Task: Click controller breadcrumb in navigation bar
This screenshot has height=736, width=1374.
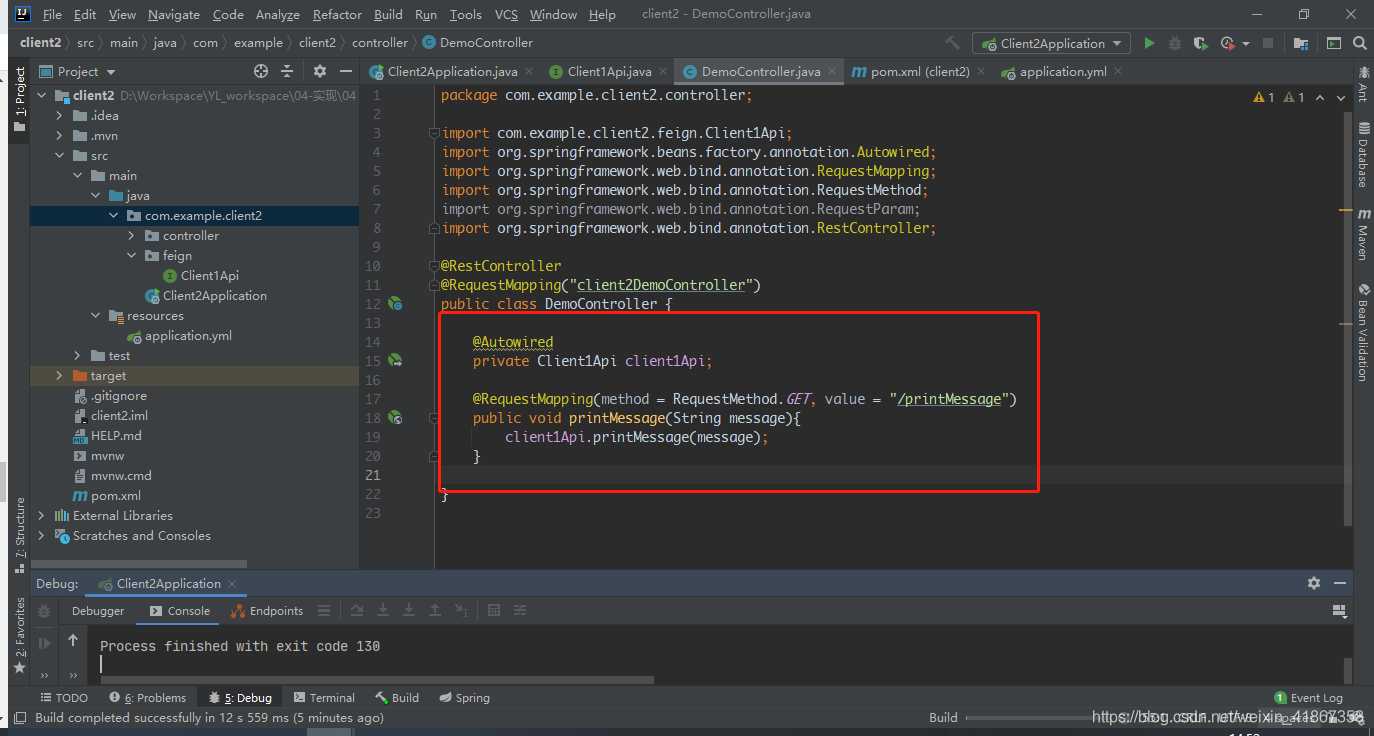Action: (x=380, y=43)
